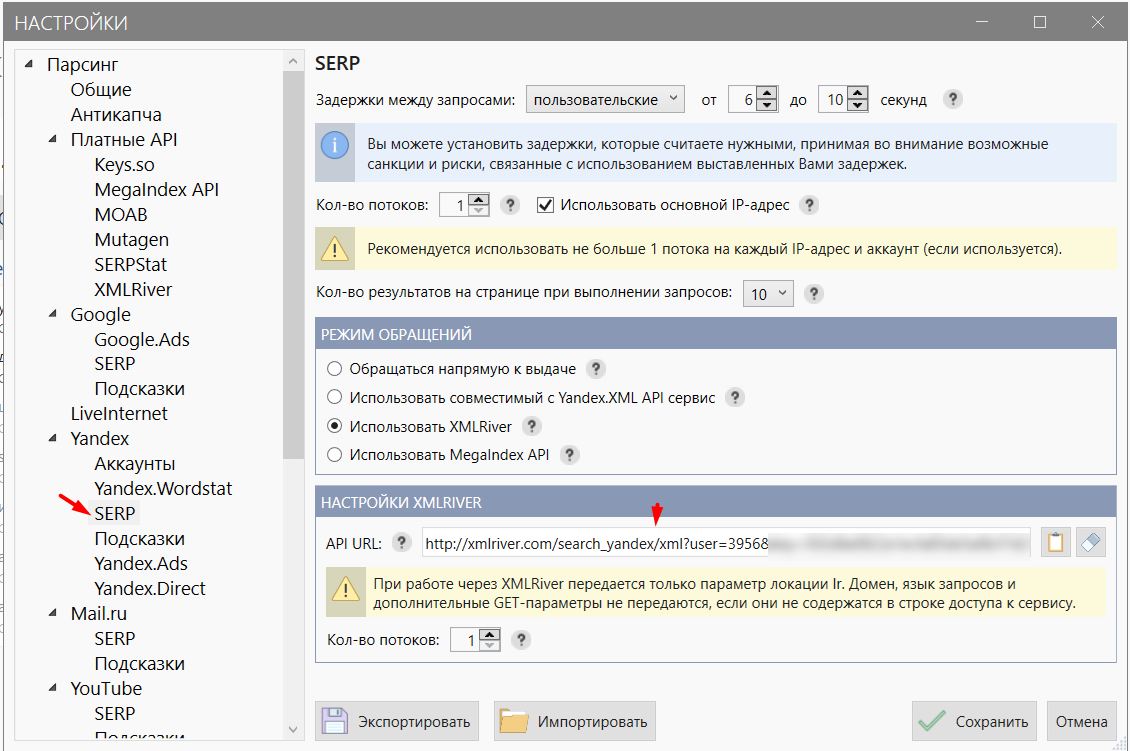Open results per page dropdown

click(768, 293)
